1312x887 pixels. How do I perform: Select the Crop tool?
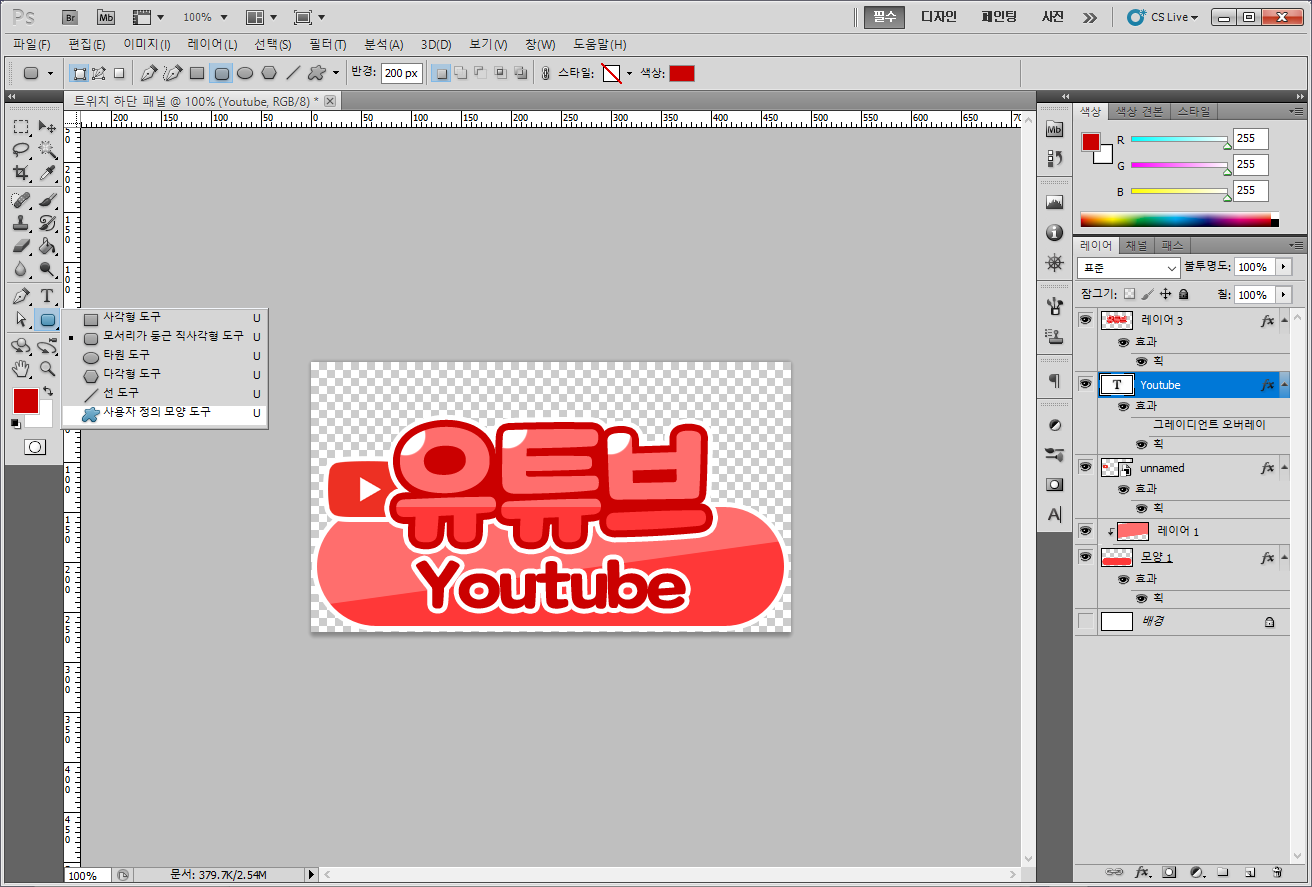(x=21, y=173)
